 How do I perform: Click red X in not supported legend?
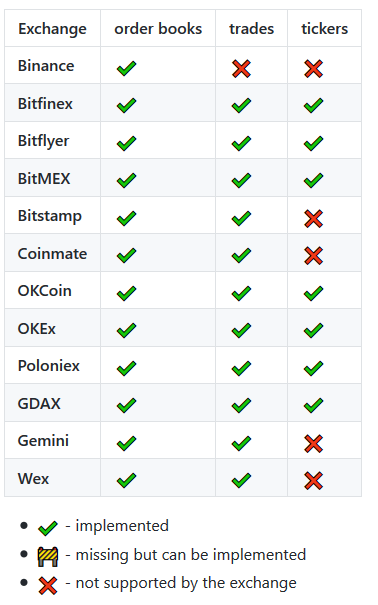point(48,585)
